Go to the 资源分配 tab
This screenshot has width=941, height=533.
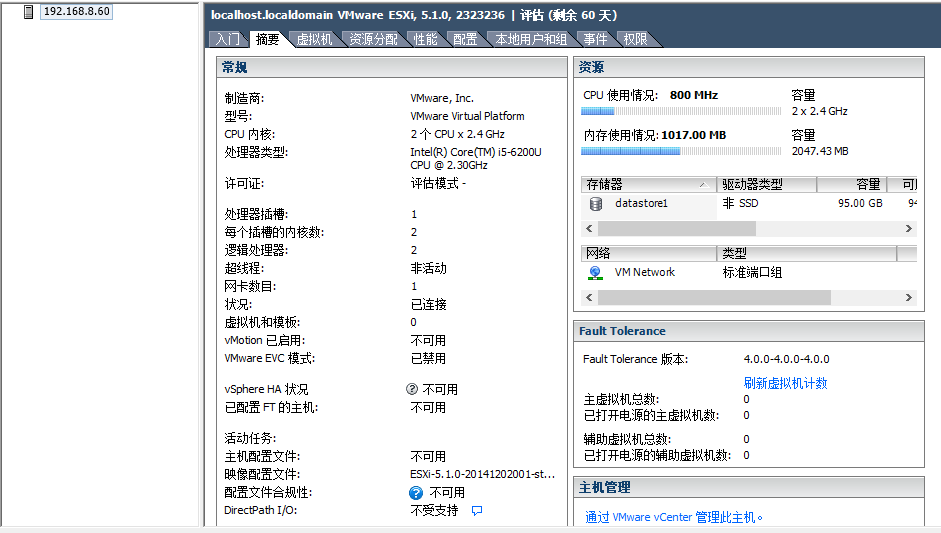tap(373, 39)
